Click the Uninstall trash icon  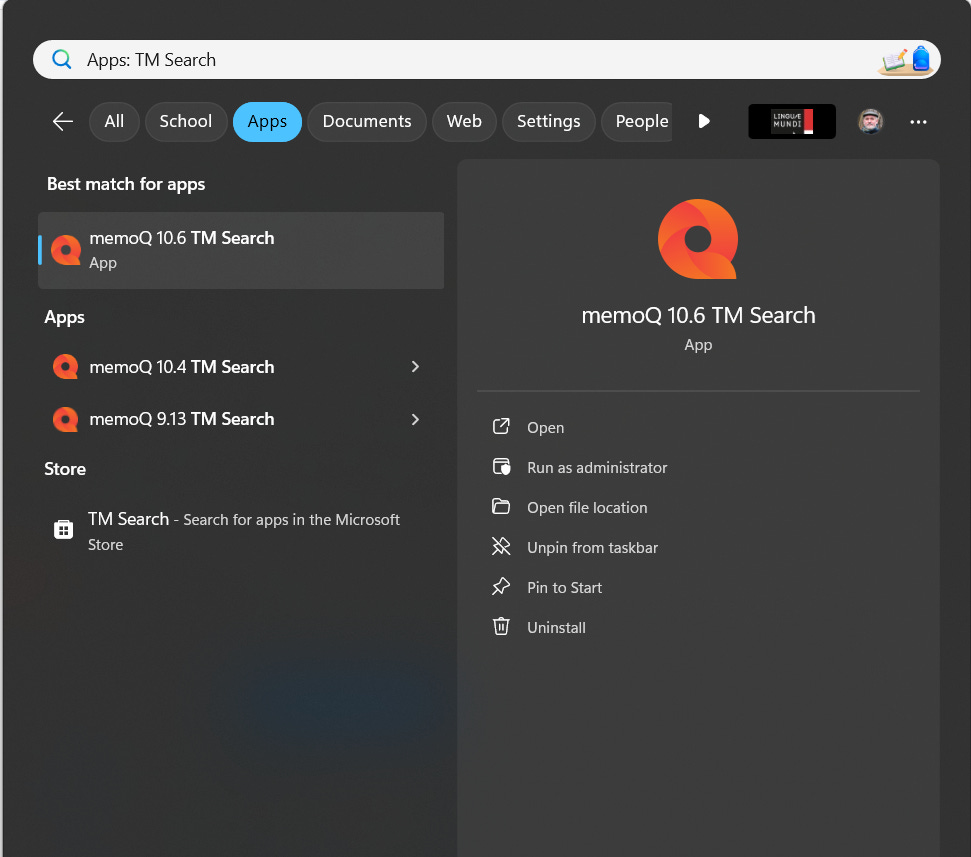pos(501,627)
